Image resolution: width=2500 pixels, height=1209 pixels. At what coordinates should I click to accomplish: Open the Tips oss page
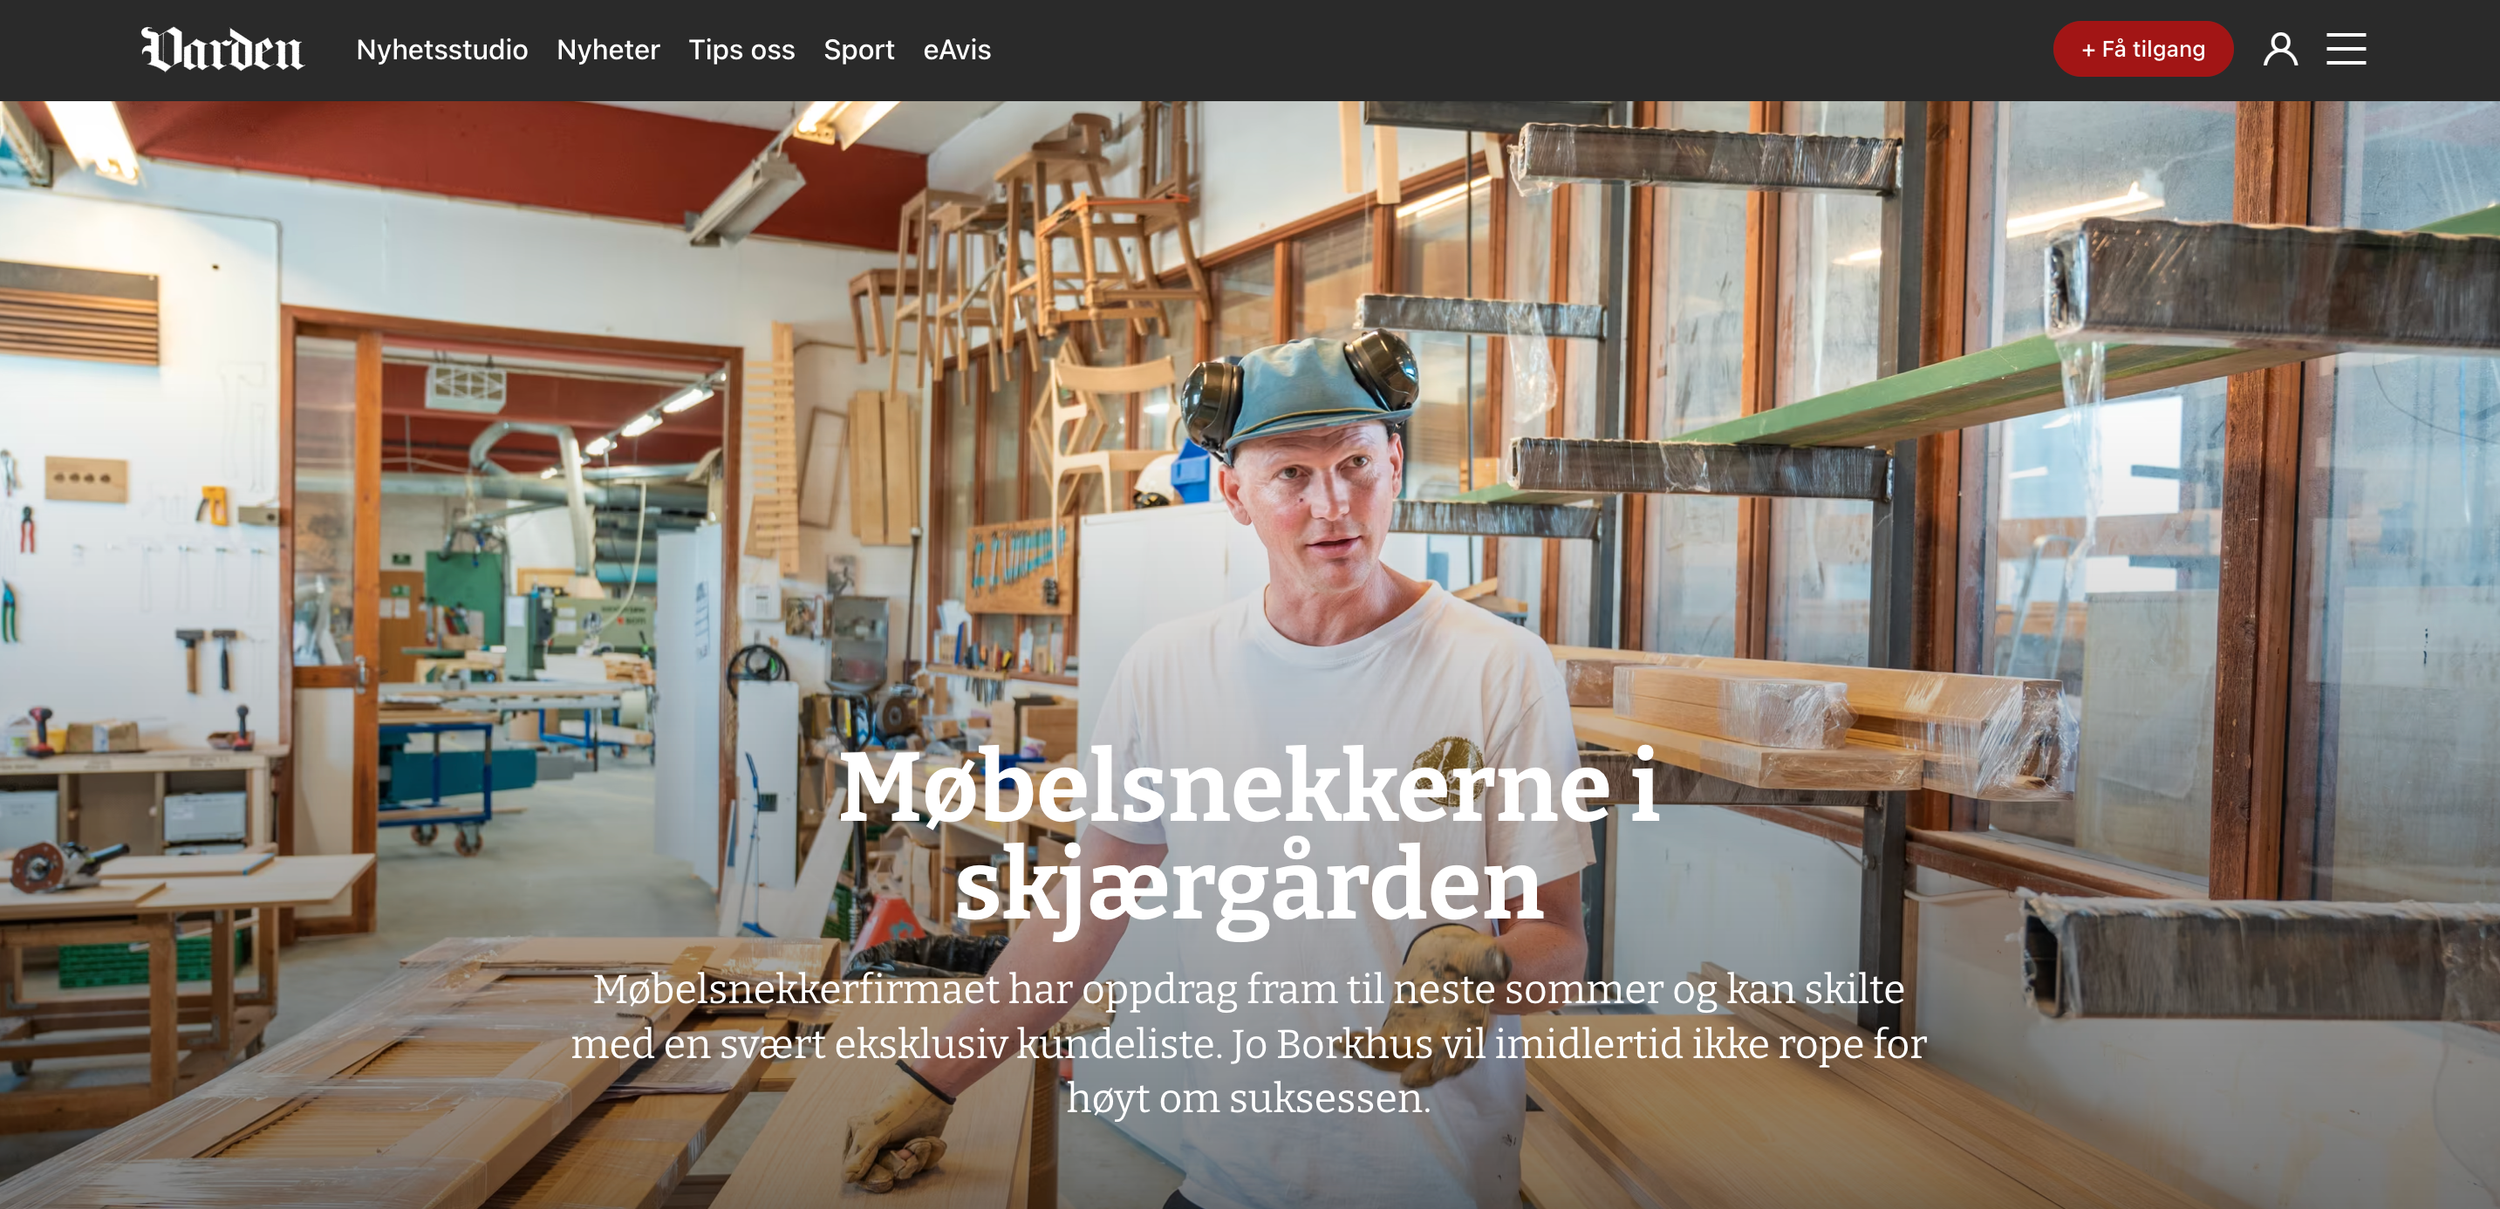(x=741, y=50)
